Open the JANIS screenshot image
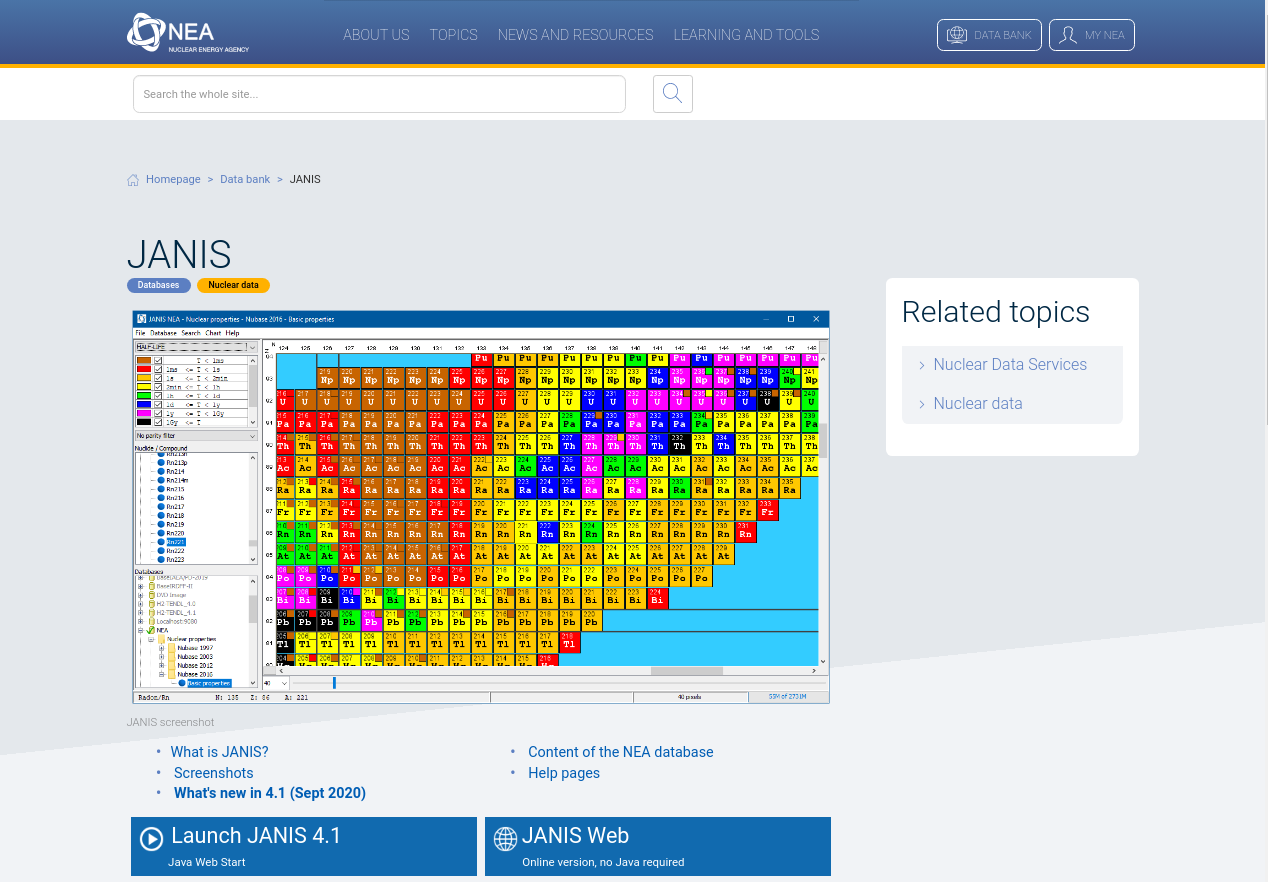The width and height of the screenshot is (1268, 882). click(481, 507)
